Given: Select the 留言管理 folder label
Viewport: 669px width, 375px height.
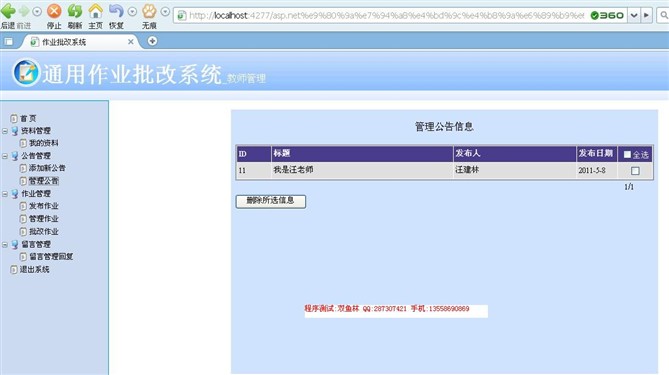Looking at the screenshot, I should (36, 244).
